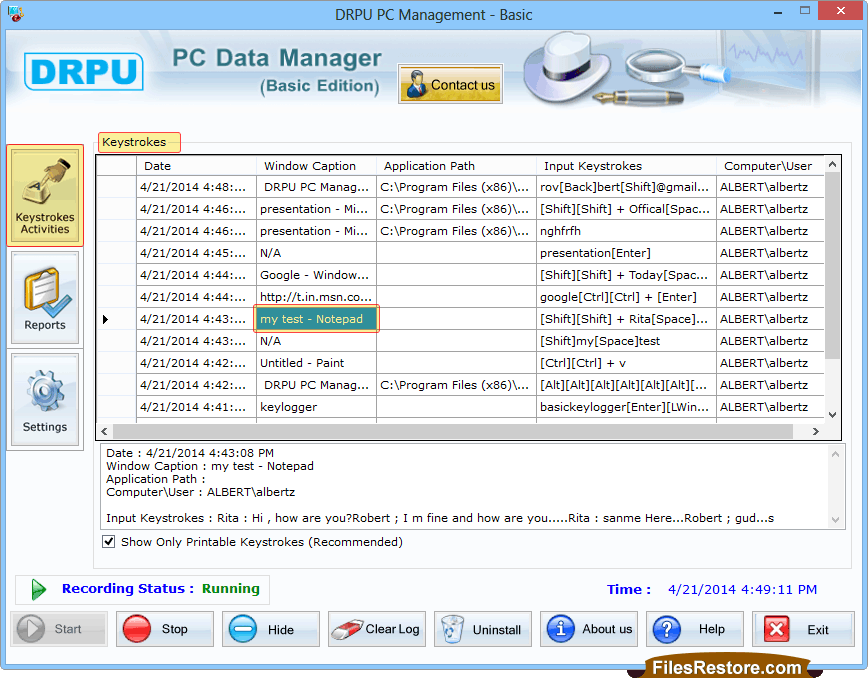Image resolution: width=868 pixels, height=679 pixels.
Task: Select the 'presentation[Enter]' keystrokes cell
Action: pyautogui.click(x=626, y=253)
